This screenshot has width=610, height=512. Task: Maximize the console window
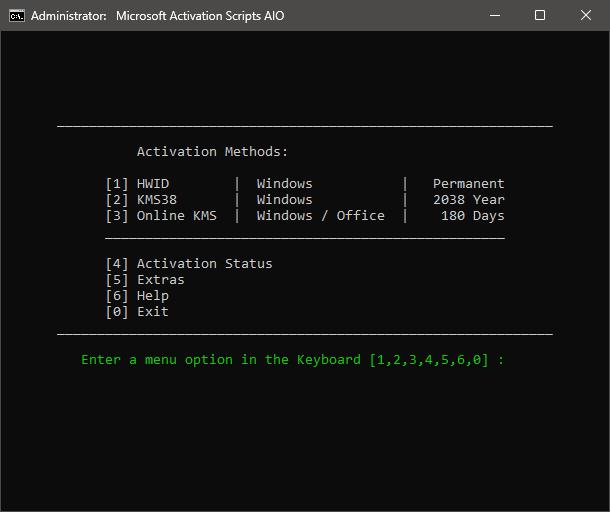pos(540,15)
